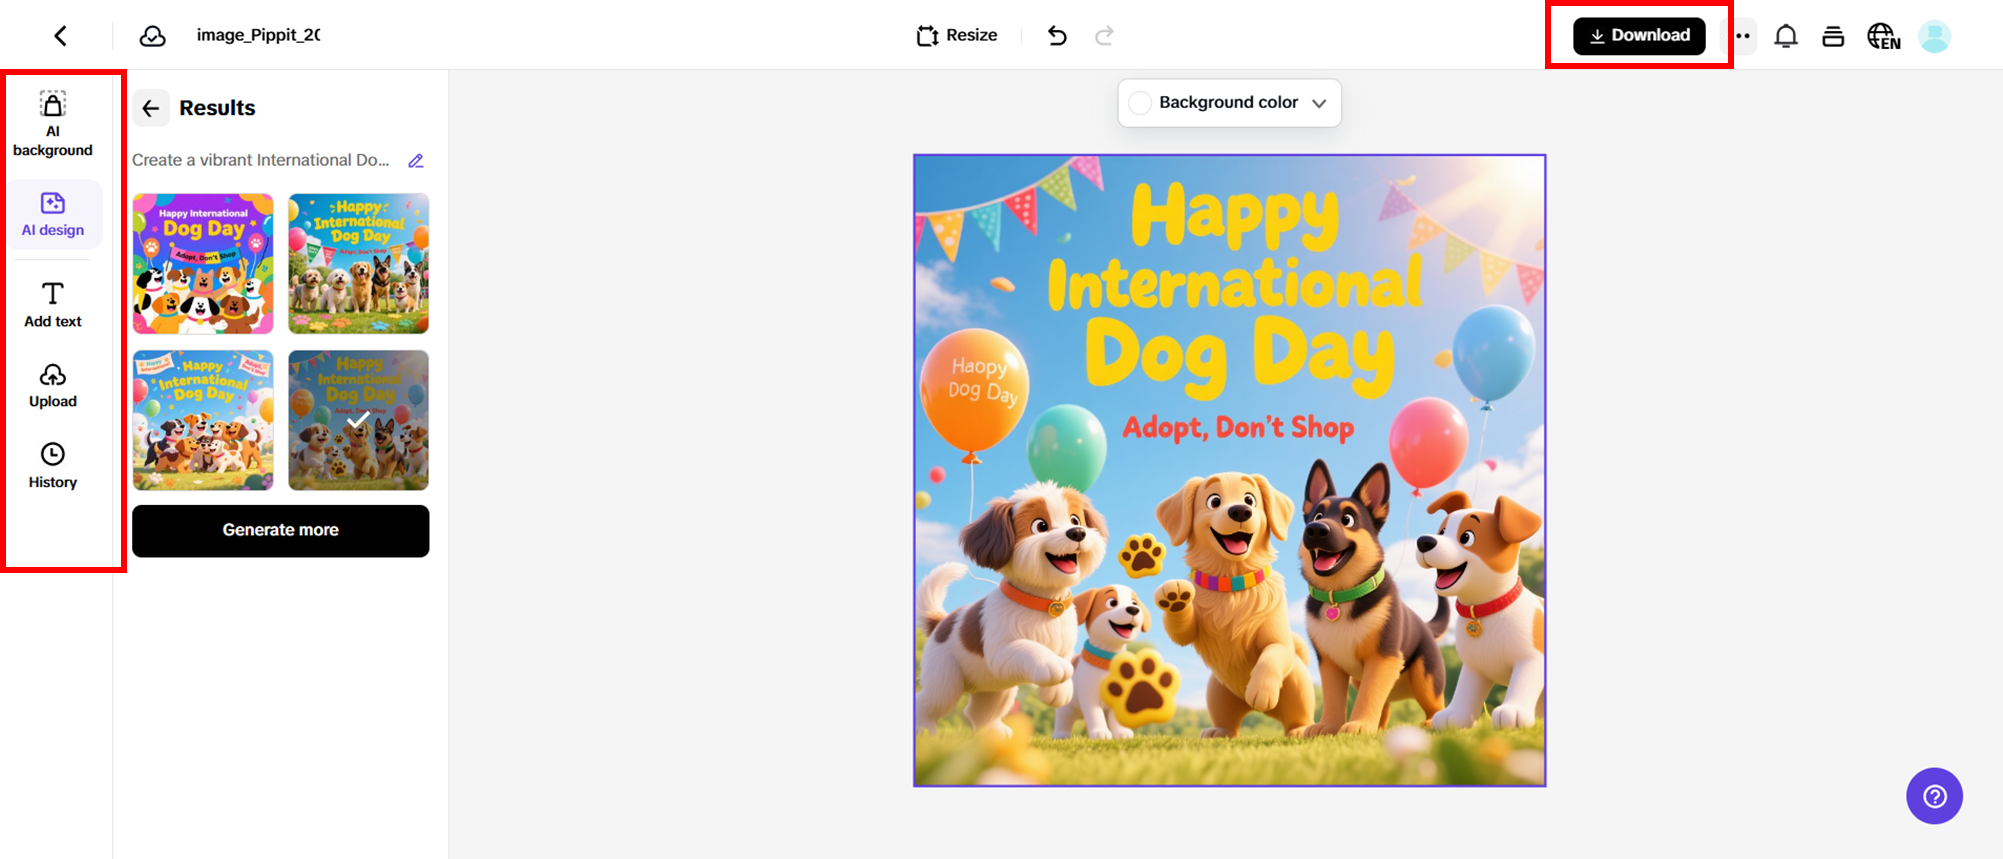Open the History panel
The image size is (2003, 859).
[x=53, y=465]
